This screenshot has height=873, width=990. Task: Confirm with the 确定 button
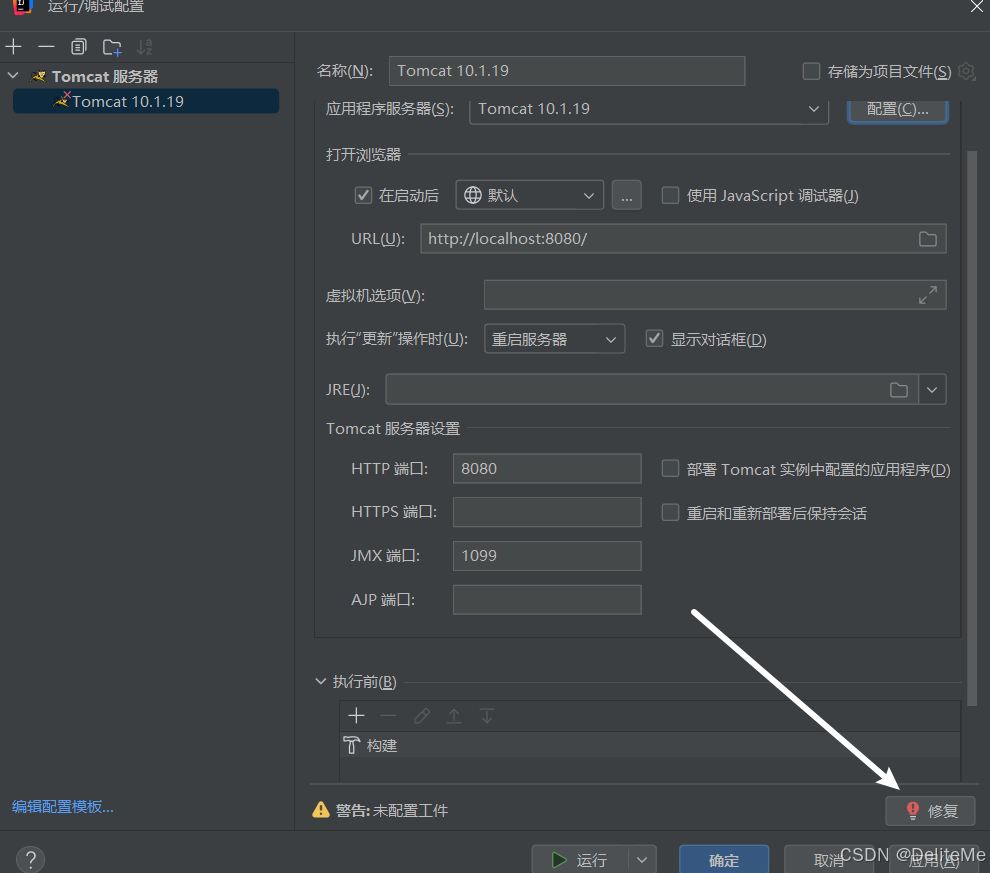[724, 860]
